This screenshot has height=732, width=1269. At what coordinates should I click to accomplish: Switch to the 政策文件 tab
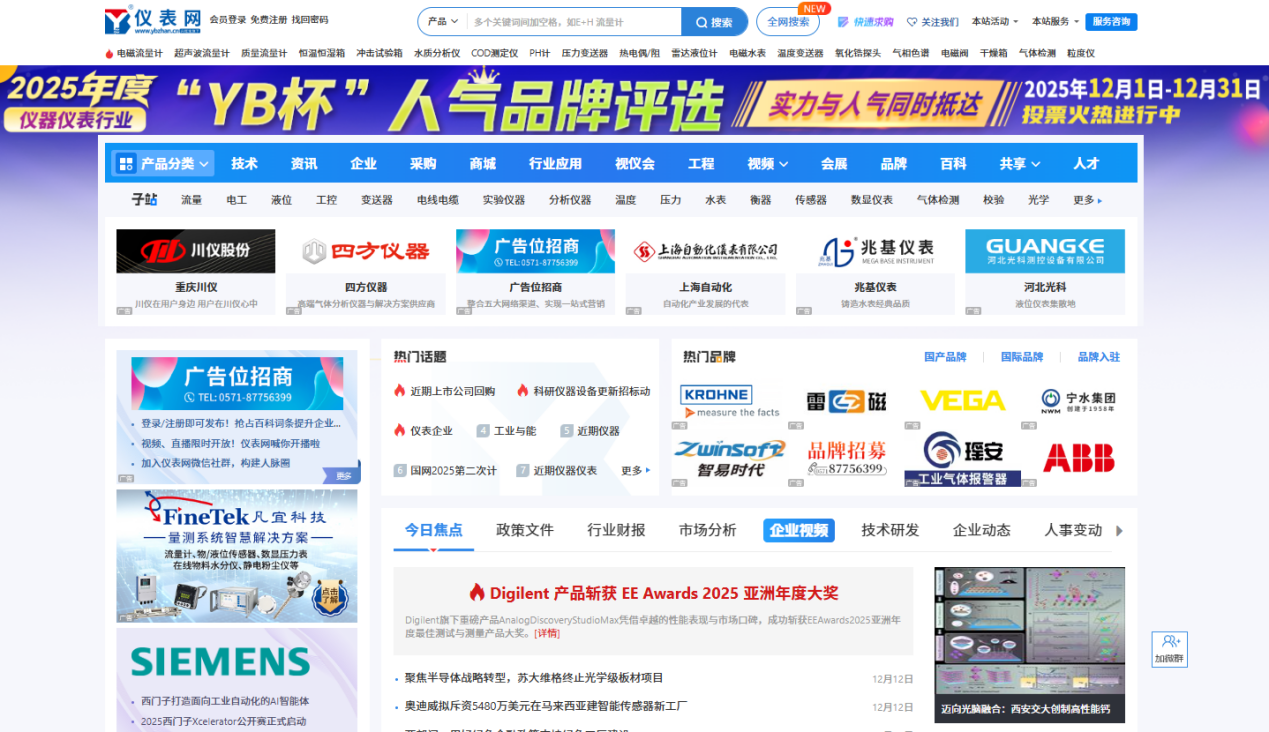524,530
